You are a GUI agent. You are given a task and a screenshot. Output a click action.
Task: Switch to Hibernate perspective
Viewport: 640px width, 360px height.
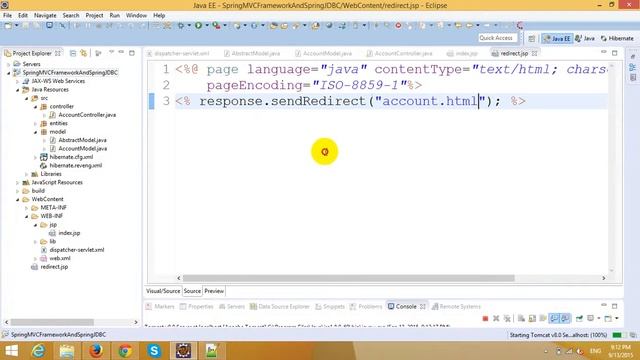coord(617,38)
